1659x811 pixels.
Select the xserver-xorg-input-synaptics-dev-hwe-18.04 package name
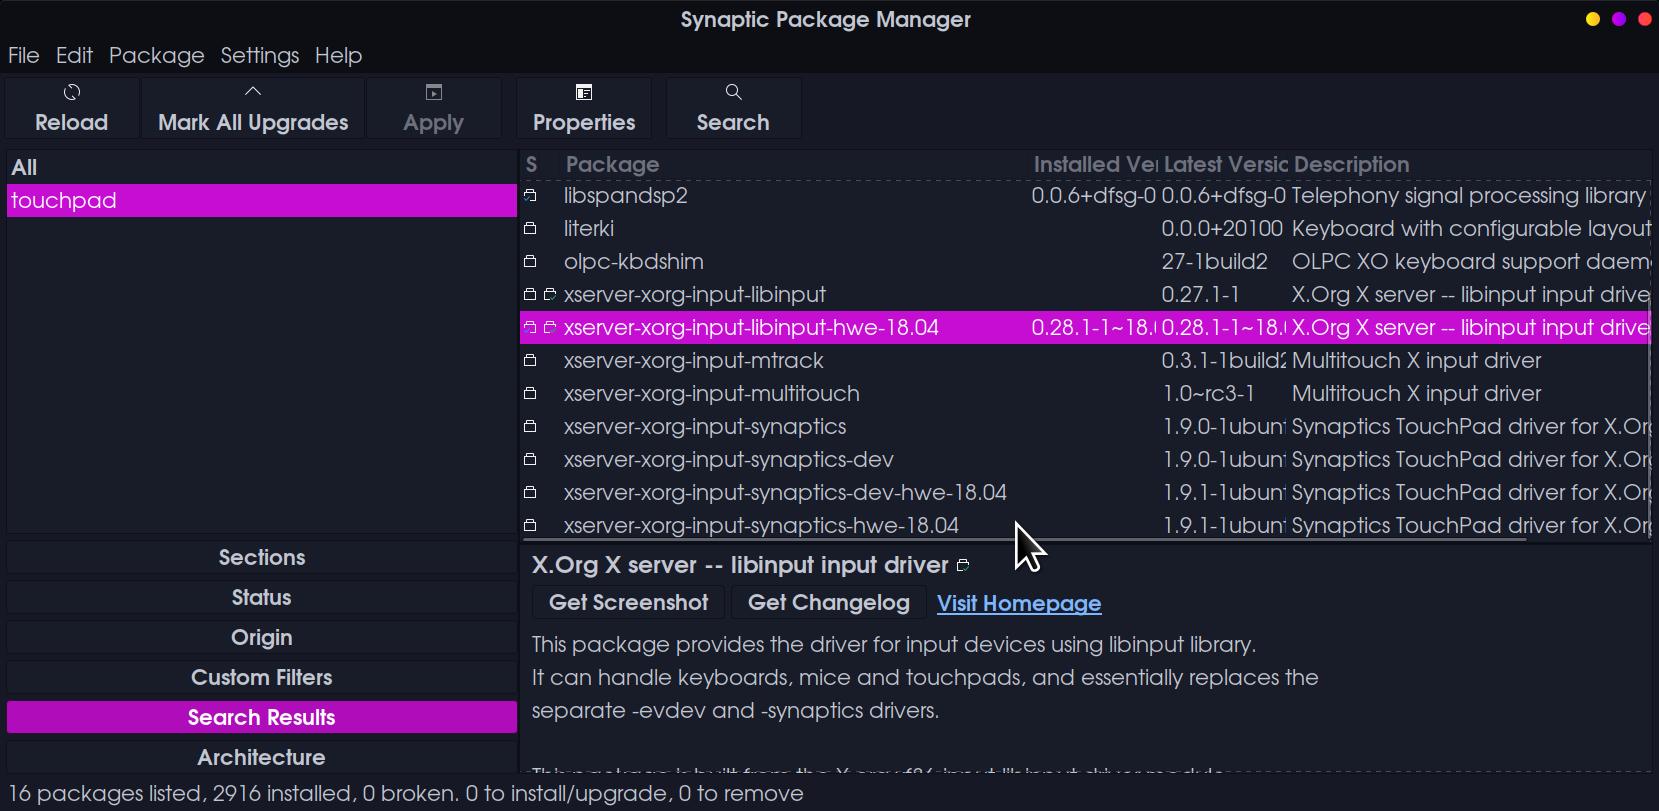tap(785, 492)
